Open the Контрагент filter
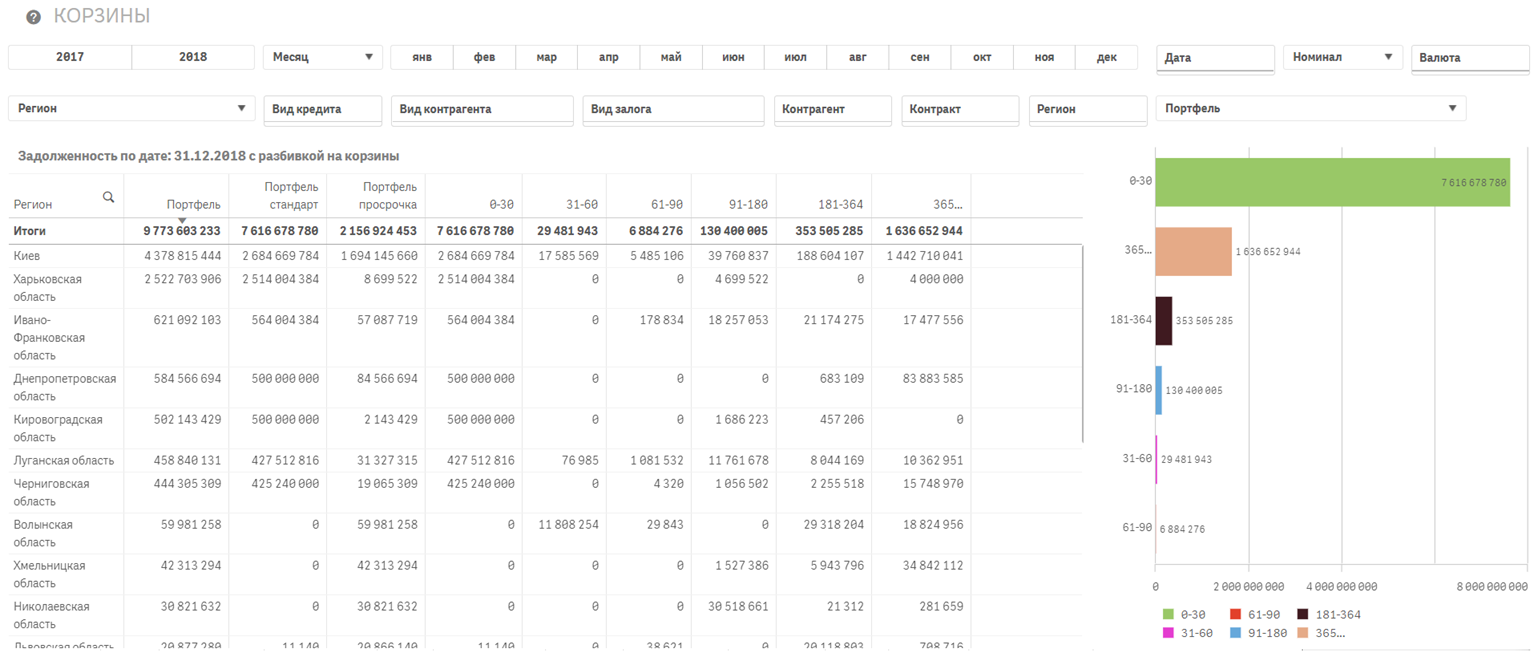 click(832, 109)
